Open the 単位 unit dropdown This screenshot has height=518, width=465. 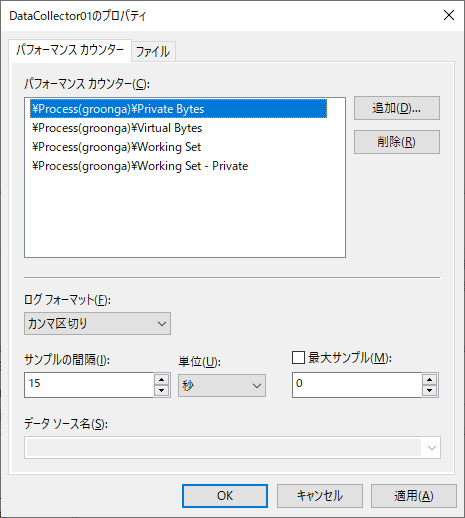point(222,385)
